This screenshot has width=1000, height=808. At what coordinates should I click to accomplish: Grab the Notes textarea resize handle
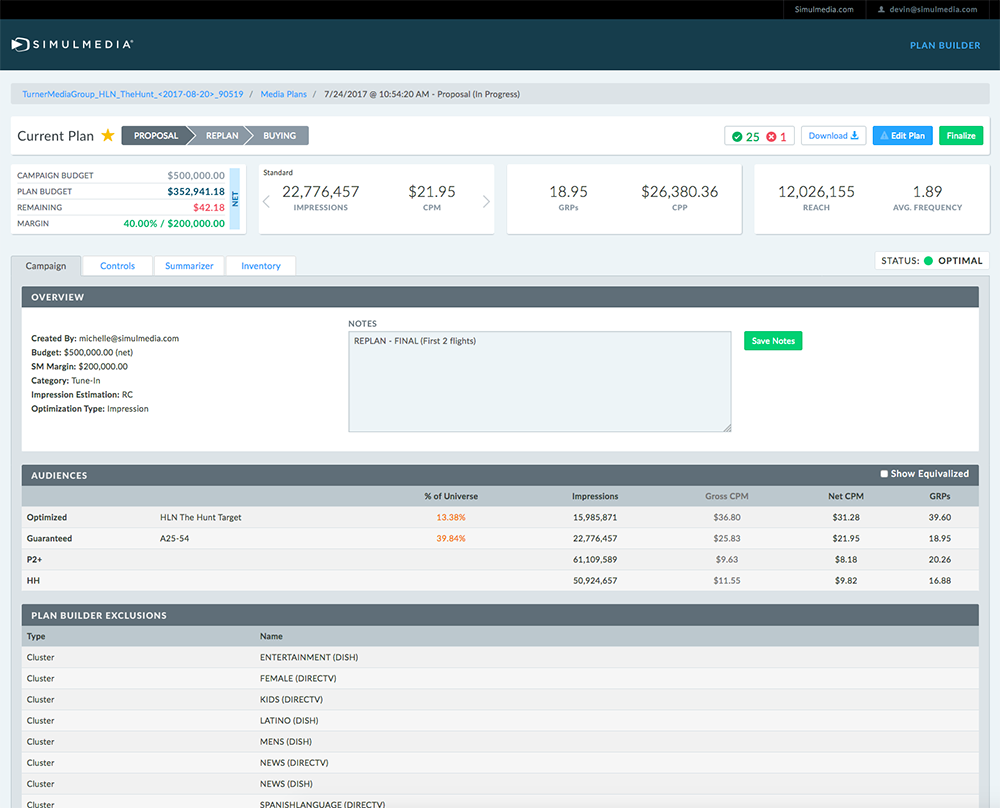tap(727, 428)
